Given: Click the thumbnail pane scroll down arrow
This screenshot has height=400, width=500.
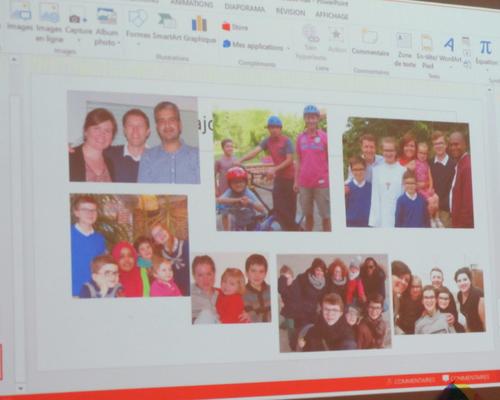Looking at the screenshot, I should click(x=20, y=388).
